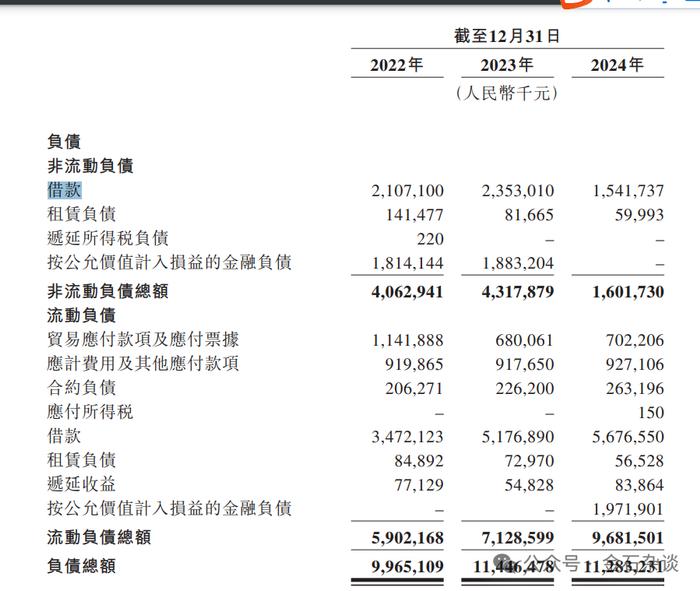Click the highlighted 借款 label
700x591 pixels.
coord(64,190)
